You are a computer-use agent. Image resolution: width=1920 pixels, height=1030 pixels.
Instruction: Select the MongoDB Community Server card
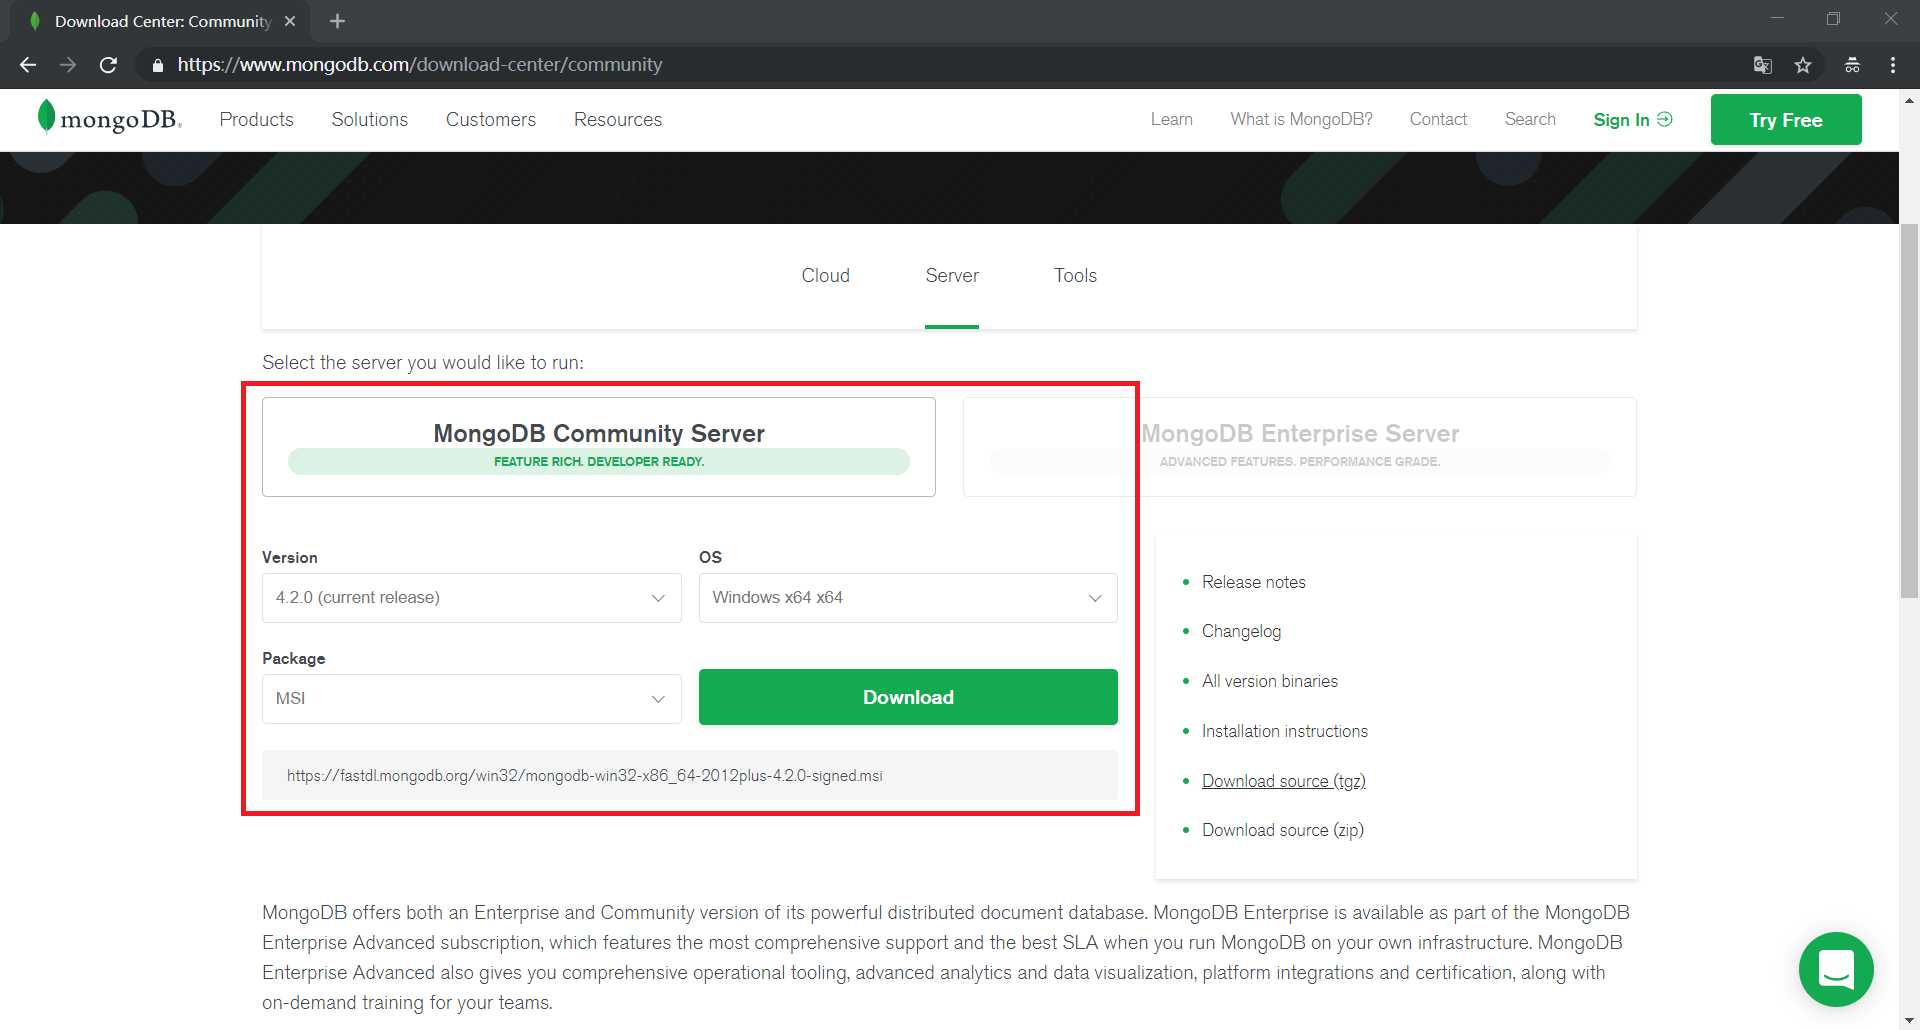coord(599,447)
